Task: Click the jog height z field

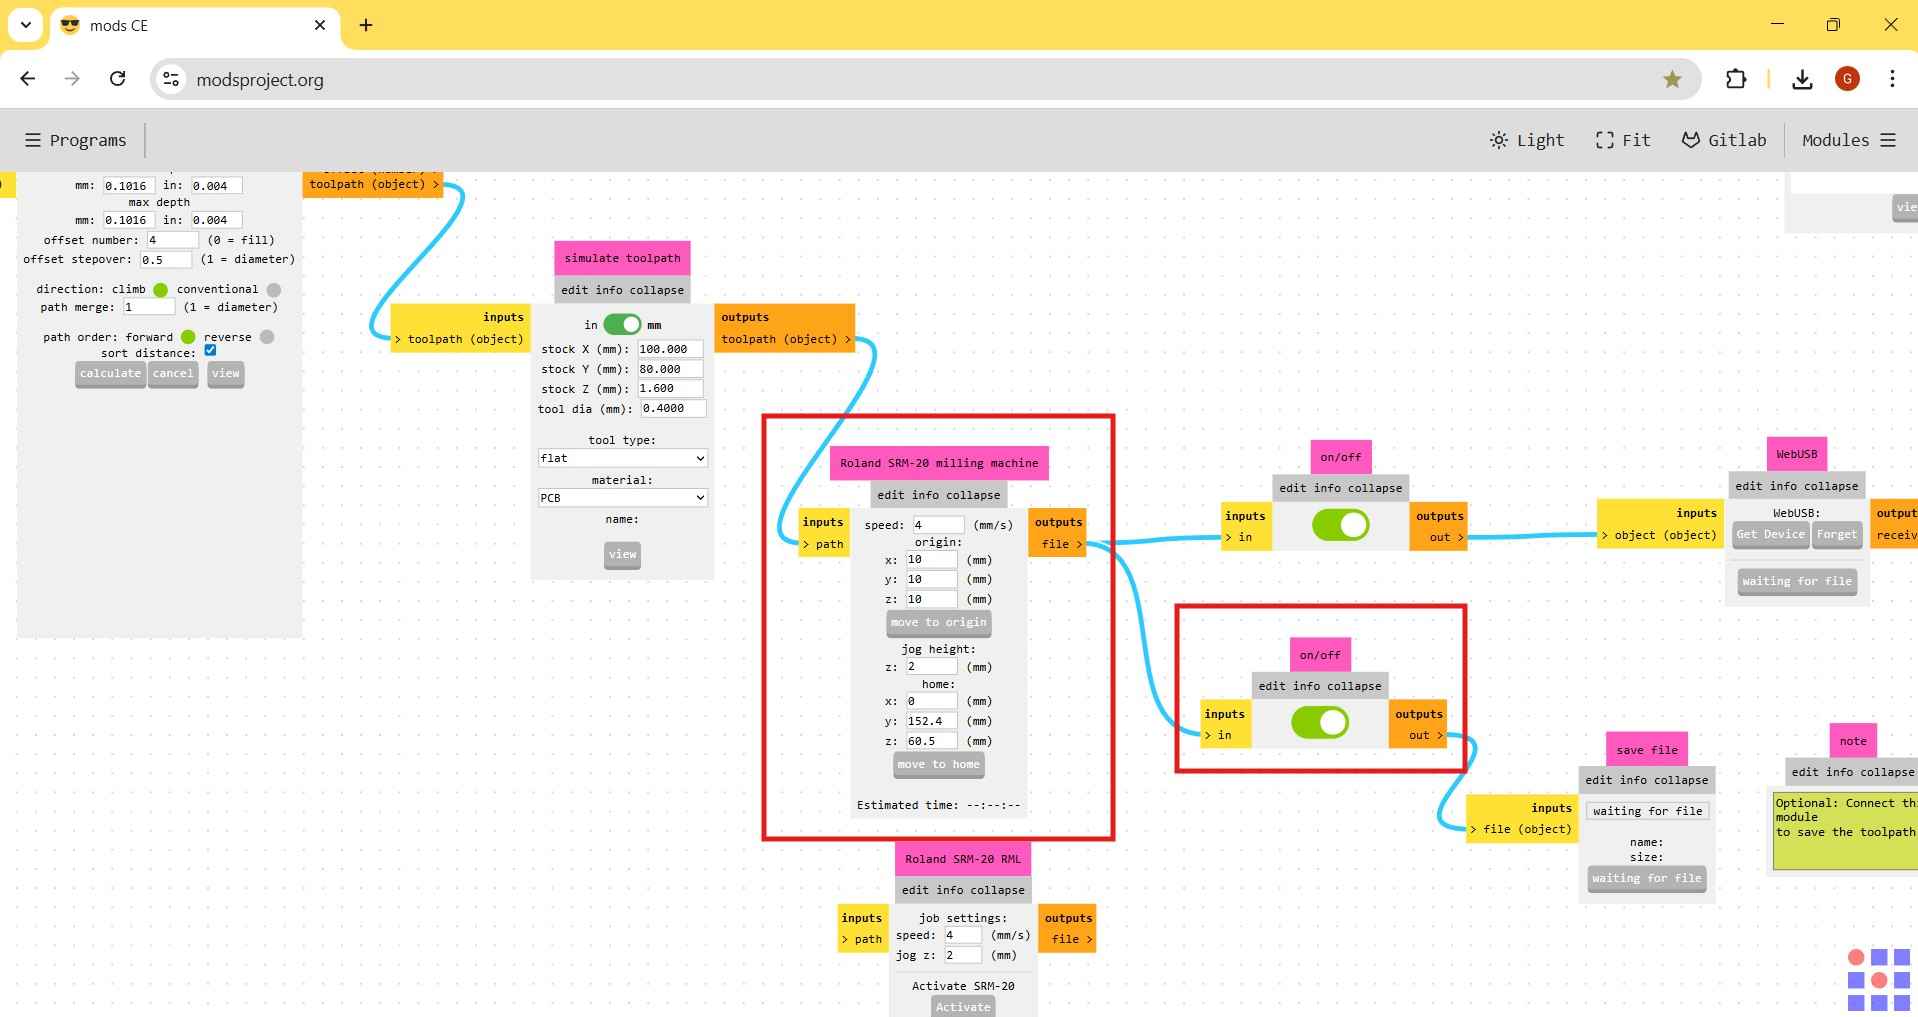Action: pyautogui.click(x=931, y=667)
